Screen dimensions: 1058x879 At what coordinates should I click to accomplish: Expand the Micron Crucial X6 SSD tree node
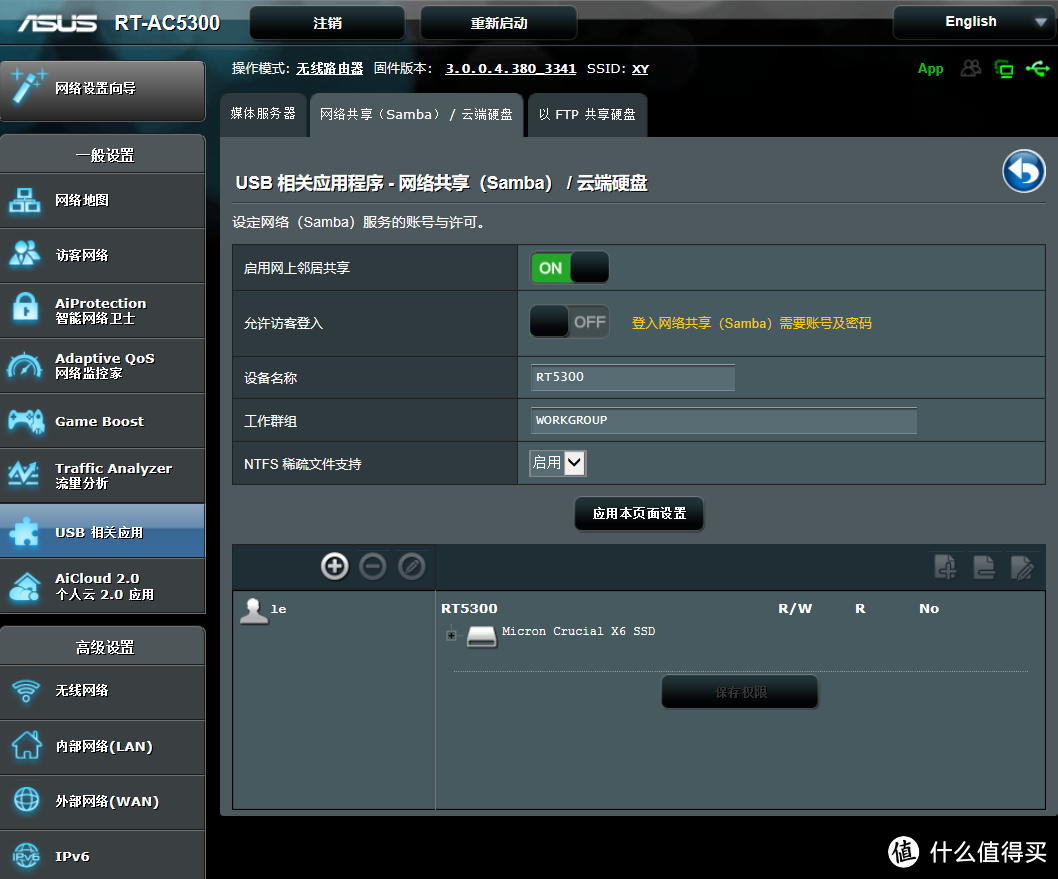point(451,635)
